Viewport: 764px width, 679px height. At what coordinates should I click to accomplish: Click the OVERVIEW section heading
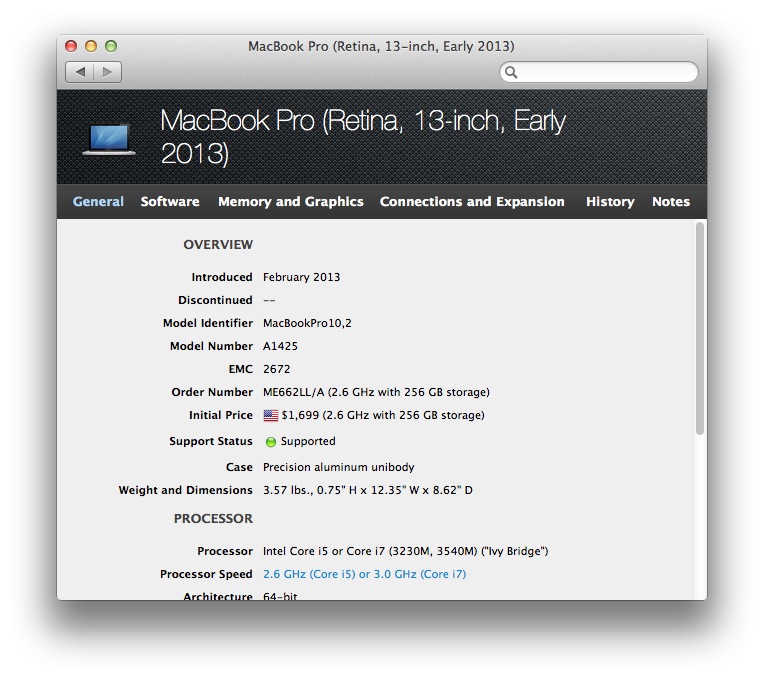pos(218,245)
